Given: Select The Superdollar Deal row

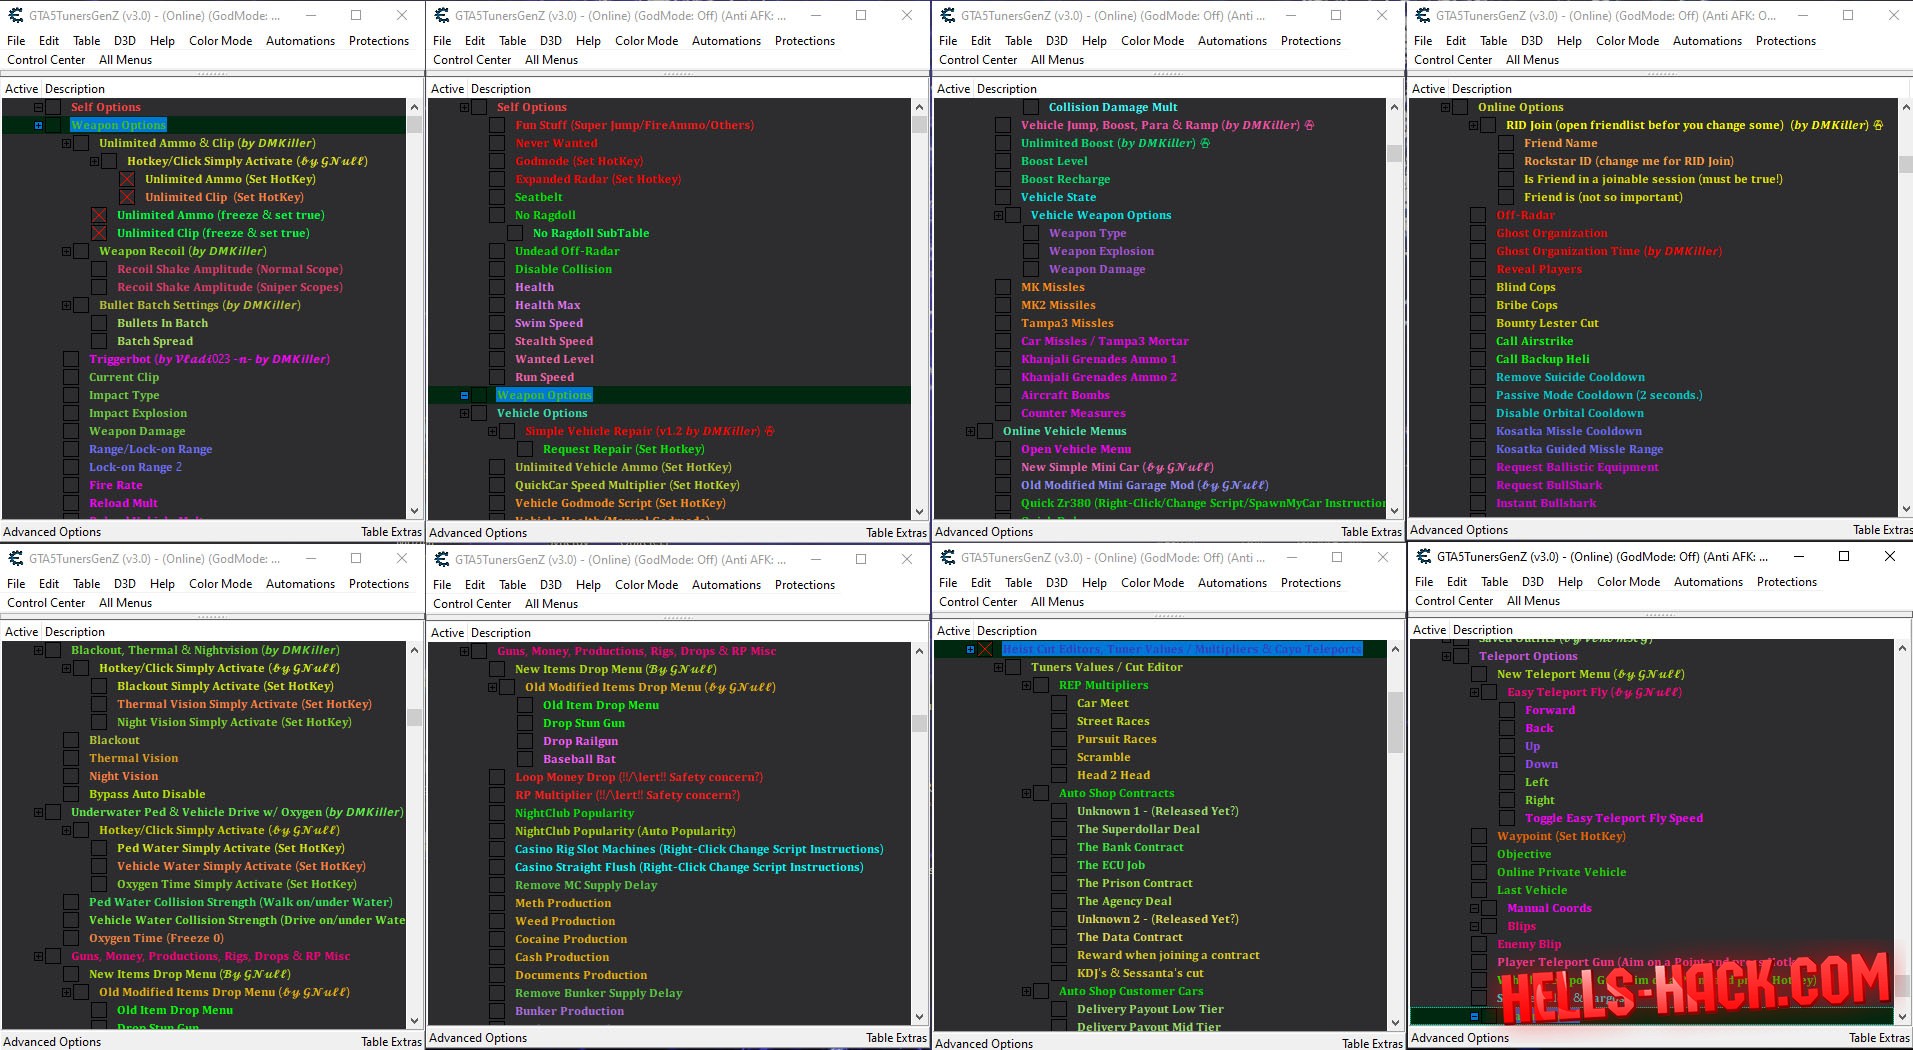Looking at the screenshot, I should tap(1138, 829).
